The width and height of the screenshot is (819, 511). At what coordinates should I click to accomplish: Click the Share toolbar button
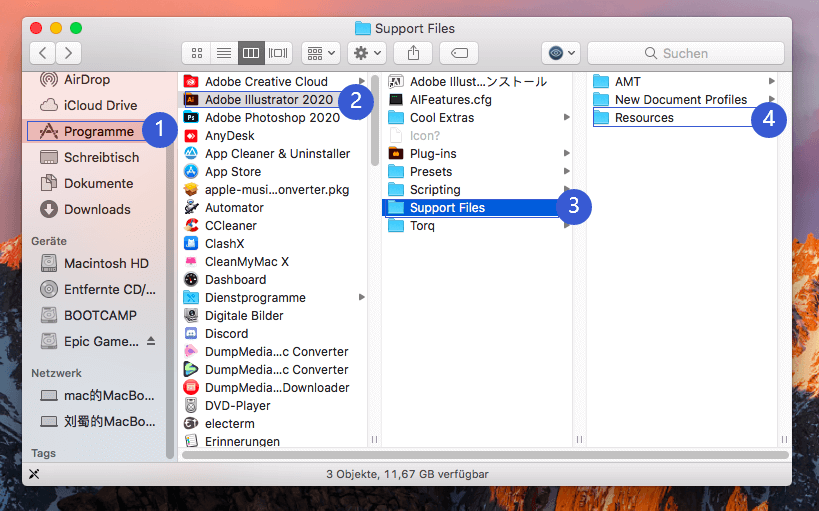413,53
